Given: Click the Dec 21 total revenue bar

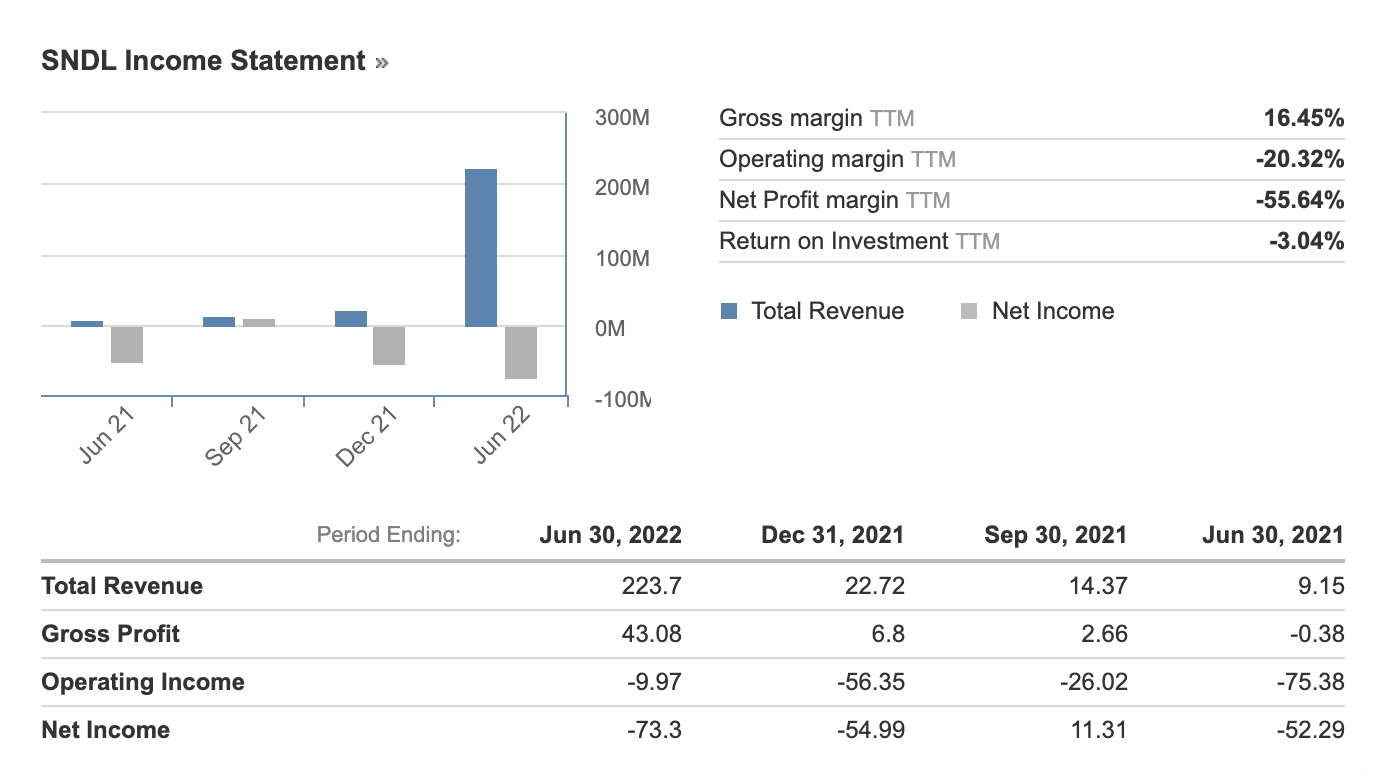Looking at the screenshot, I should [351, 319].
